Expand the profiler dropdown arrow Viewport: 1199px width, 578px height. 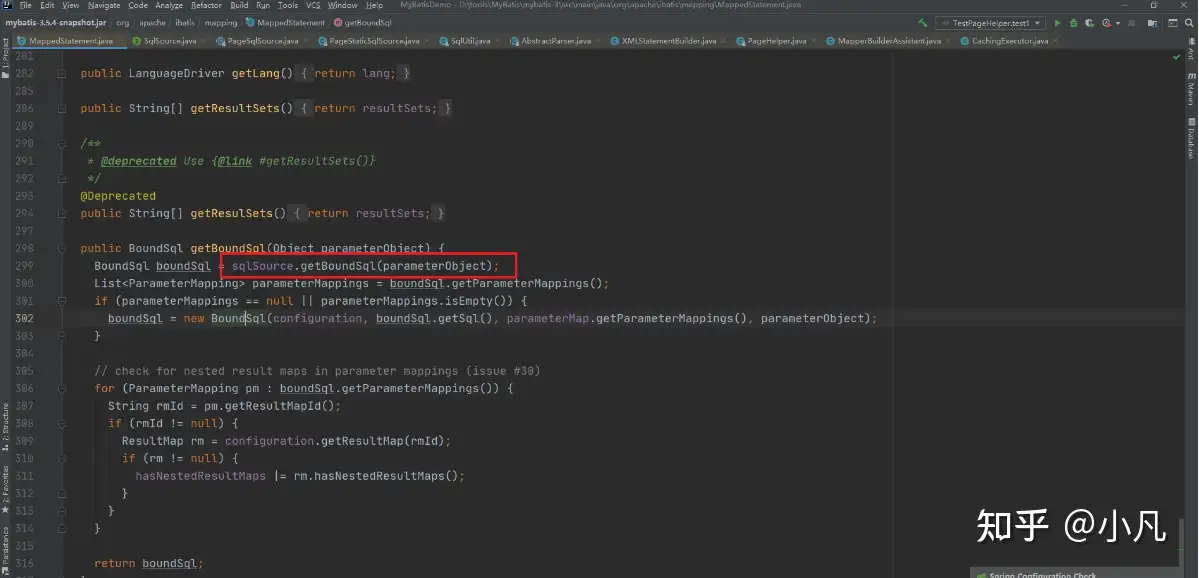click(x=1118, y=23)
